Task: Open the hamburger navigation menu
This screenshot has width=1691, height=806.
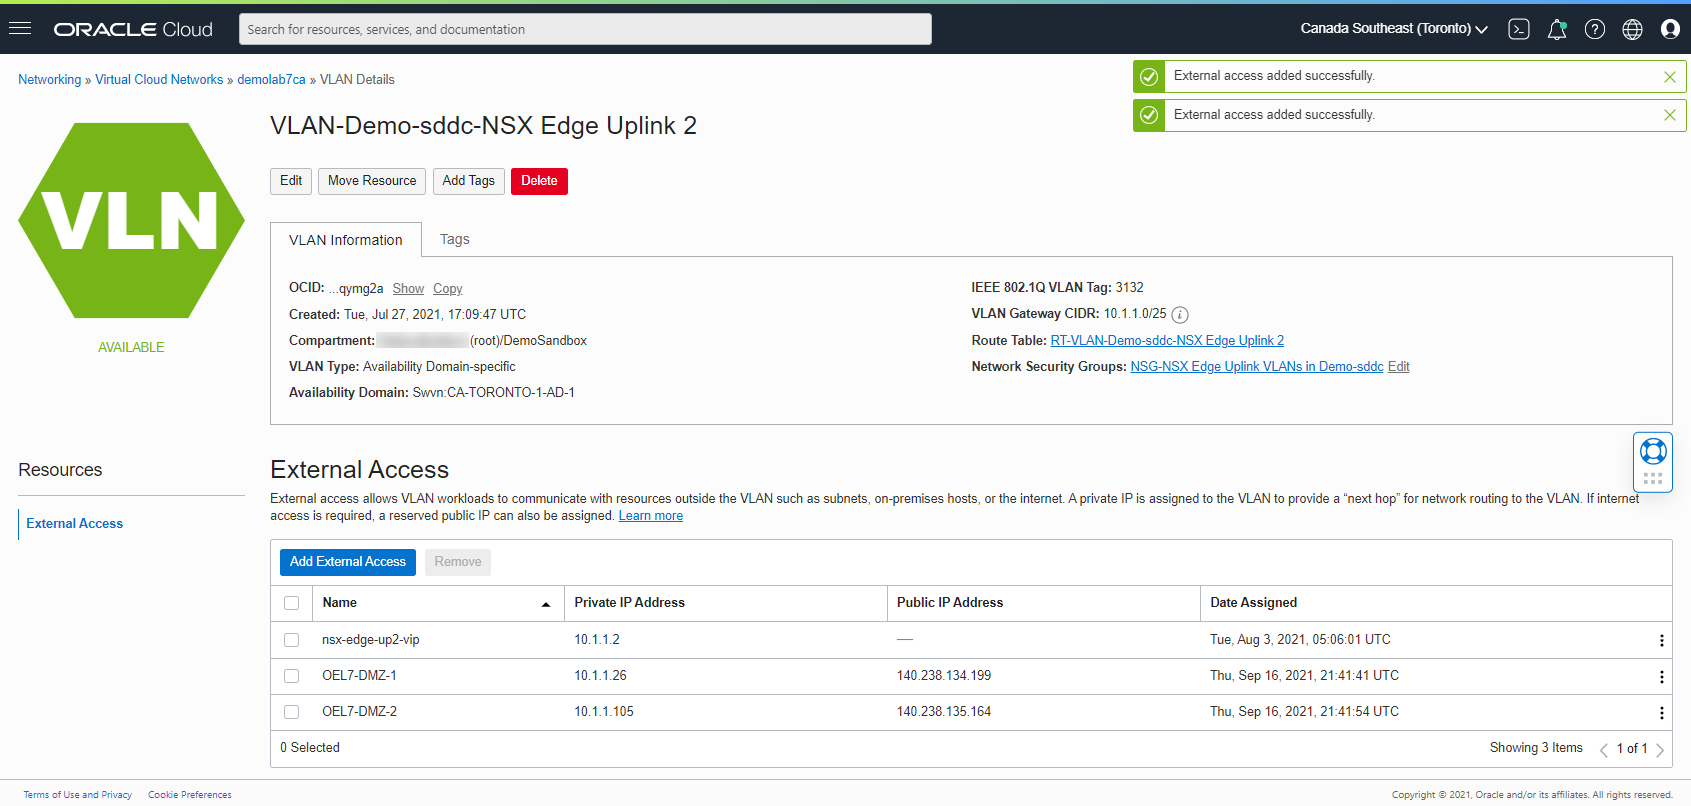Action: click(x=20, y=28)
